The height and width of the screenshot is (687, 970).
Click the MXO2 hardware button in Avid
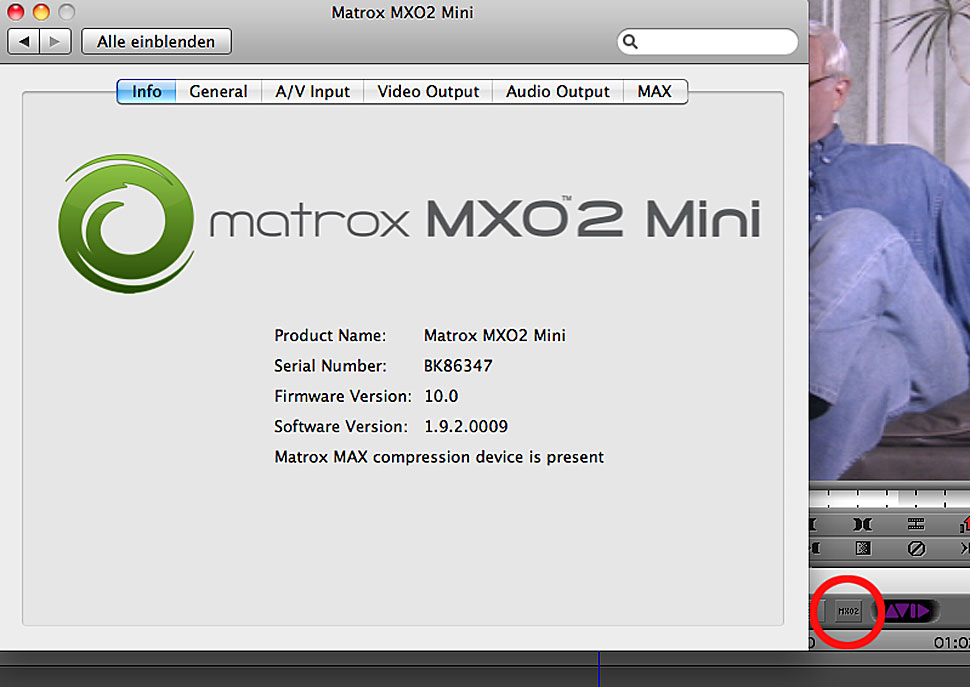[x=848, y=611]
